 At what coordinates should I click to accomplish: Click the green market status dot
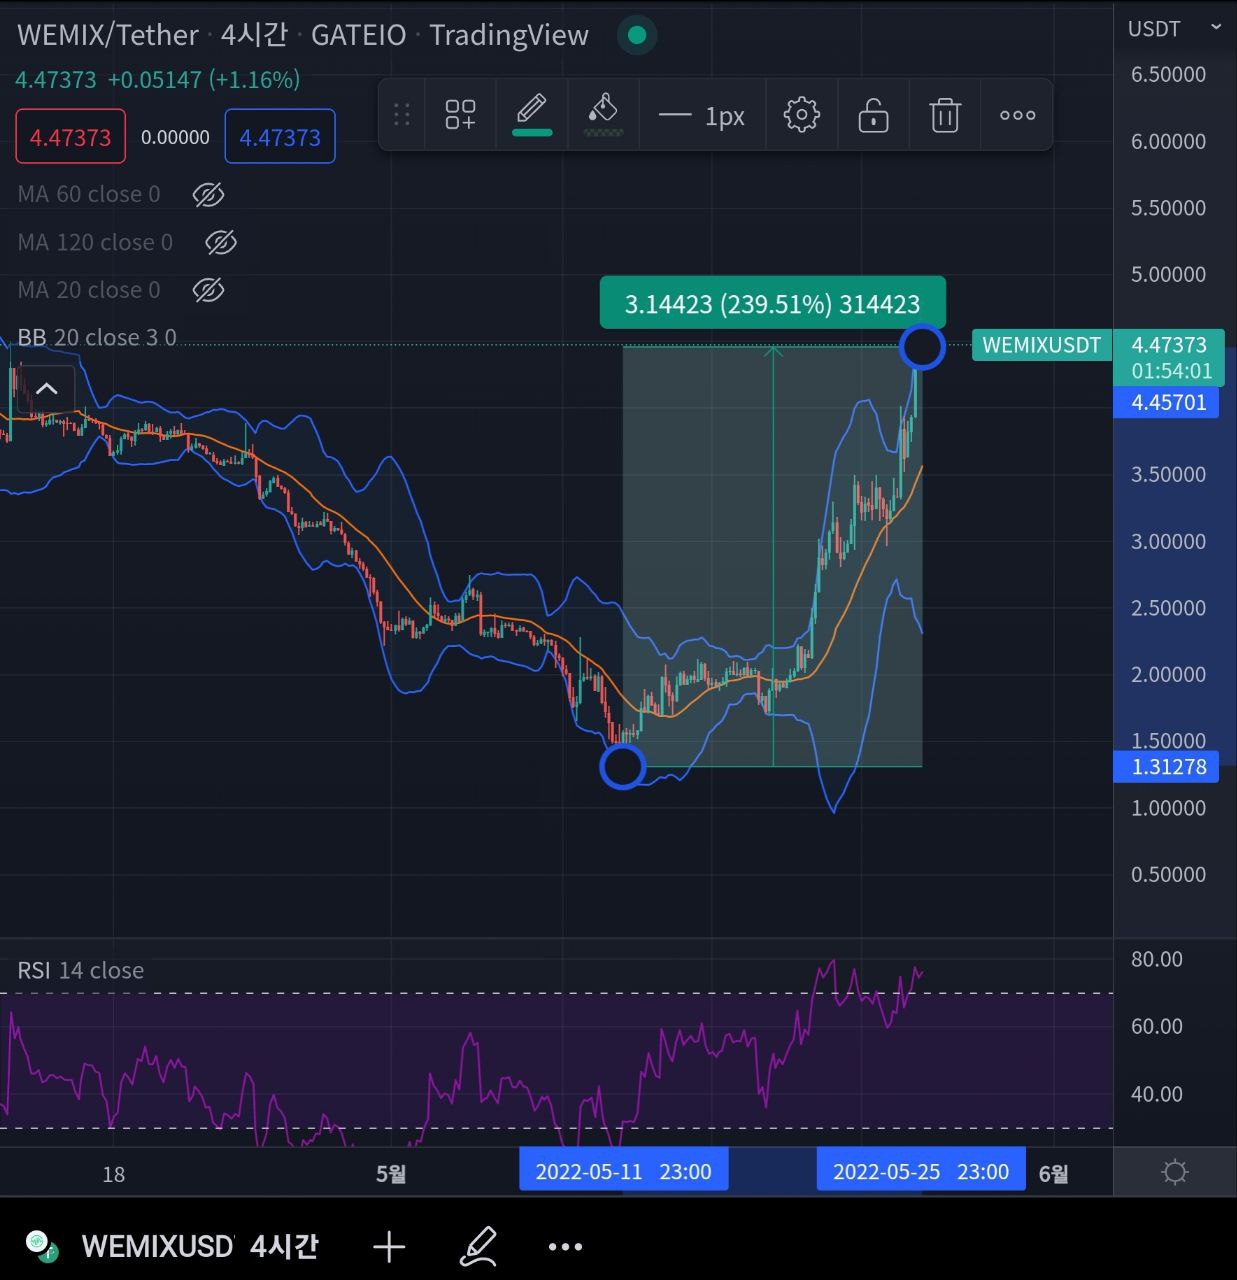coord(637,36)
